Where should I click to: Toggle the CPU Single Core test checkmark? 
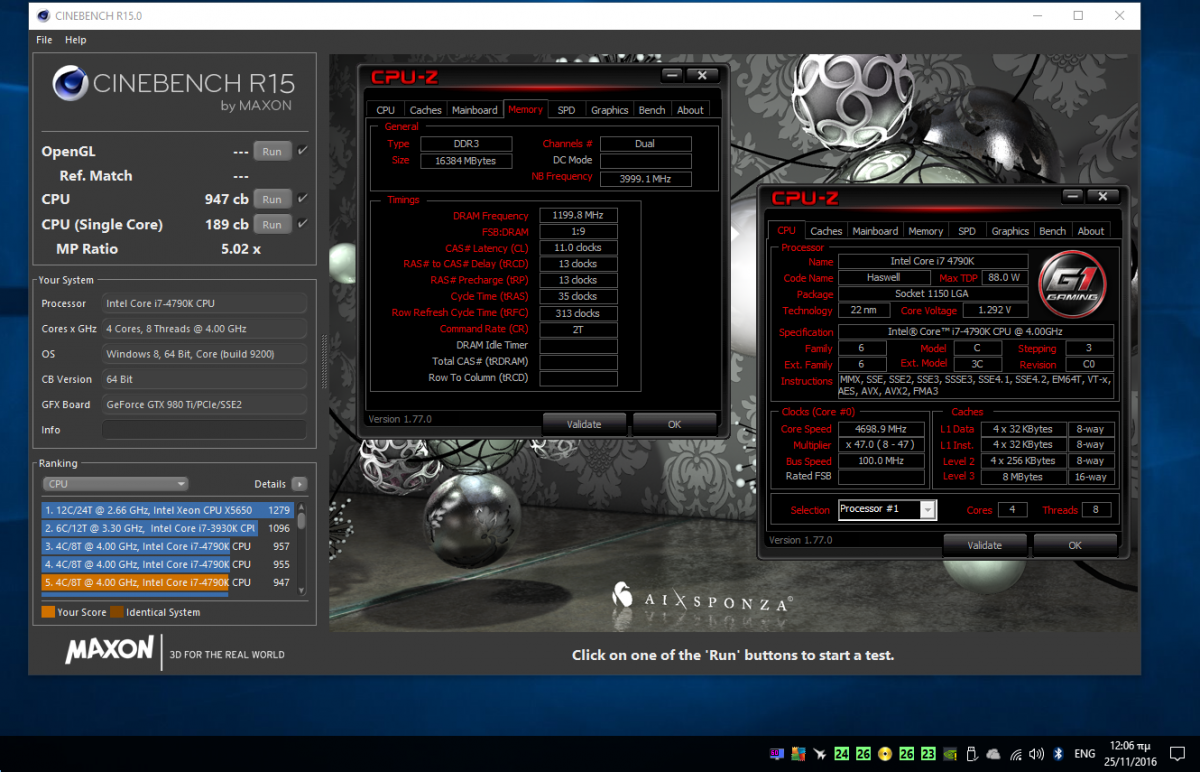click(302, 223)
